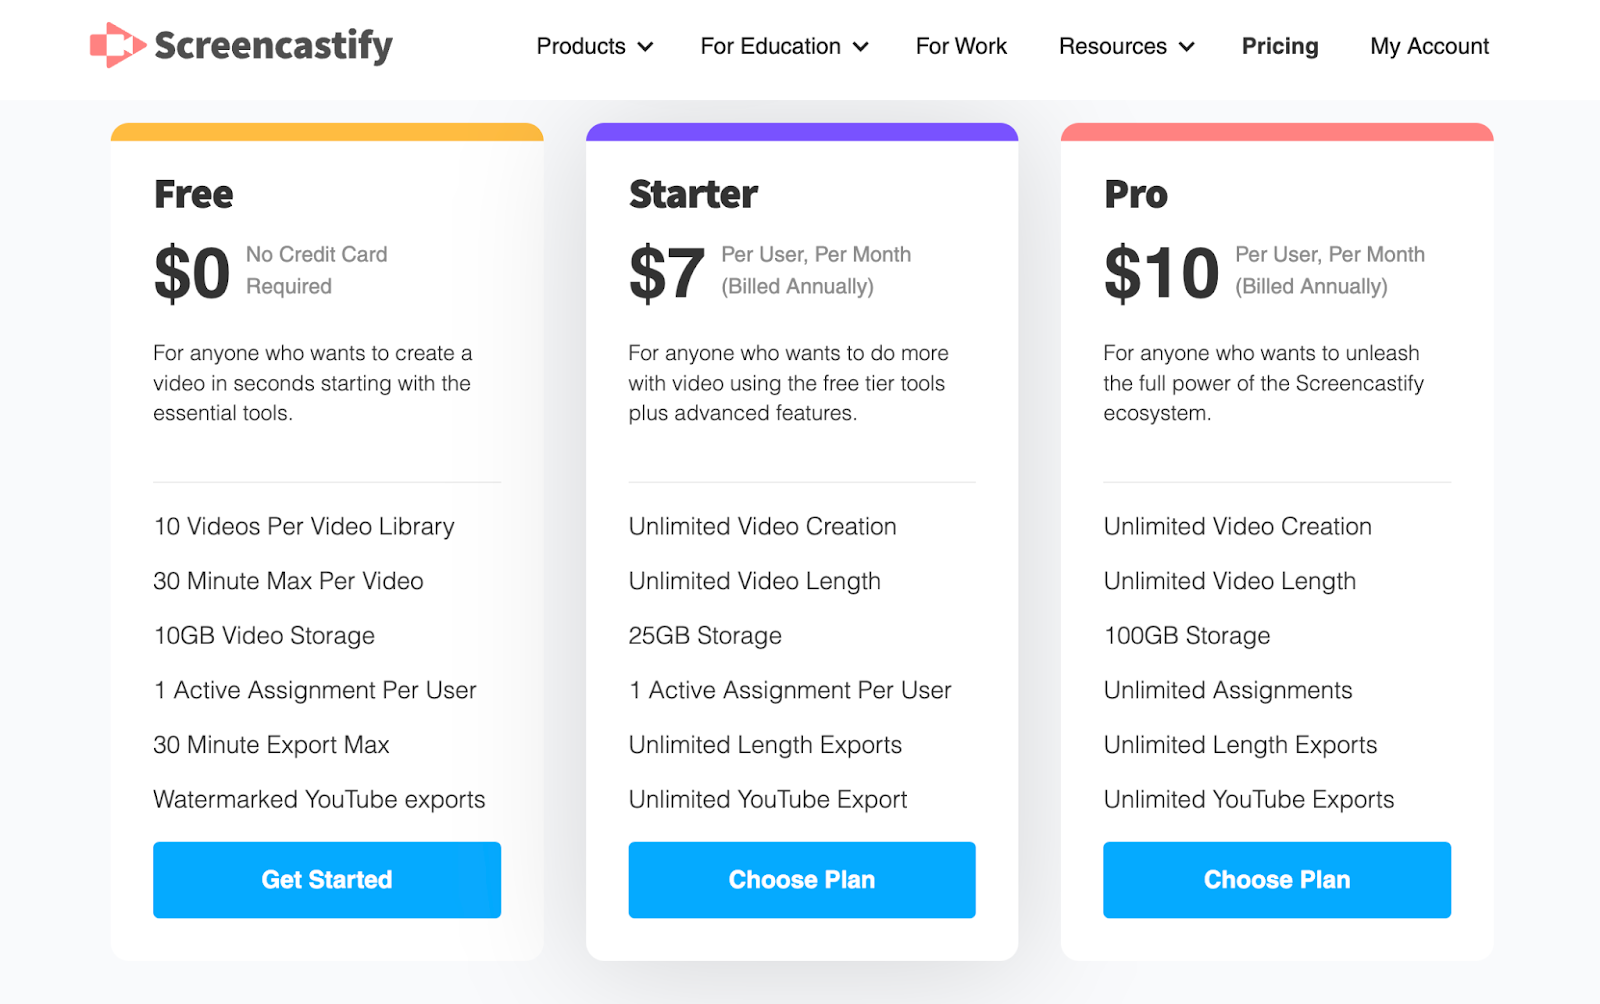The height and width of the screenshot is (1004, 1600).
Task: Open the For Education menu item
Action: (770, 46)
